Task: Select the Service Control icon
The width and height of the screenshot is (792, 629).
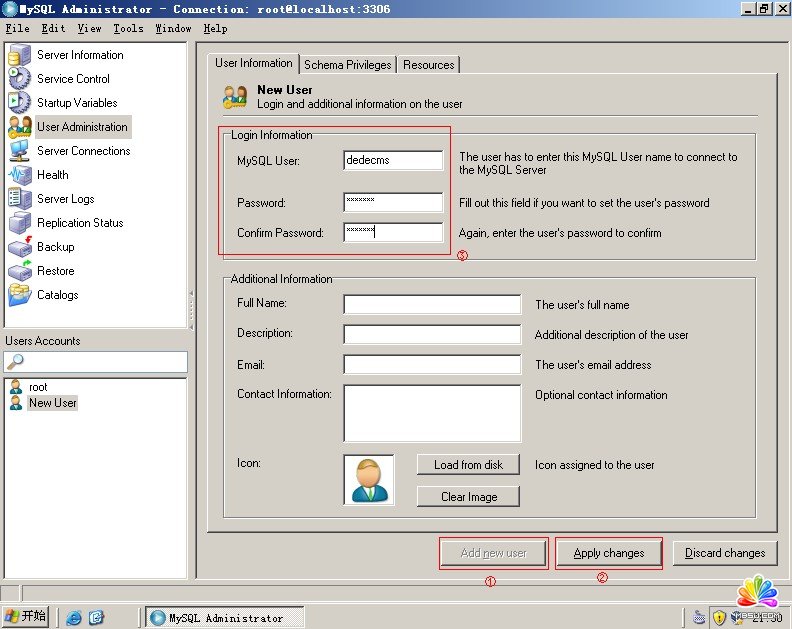Action: point(20,79)
